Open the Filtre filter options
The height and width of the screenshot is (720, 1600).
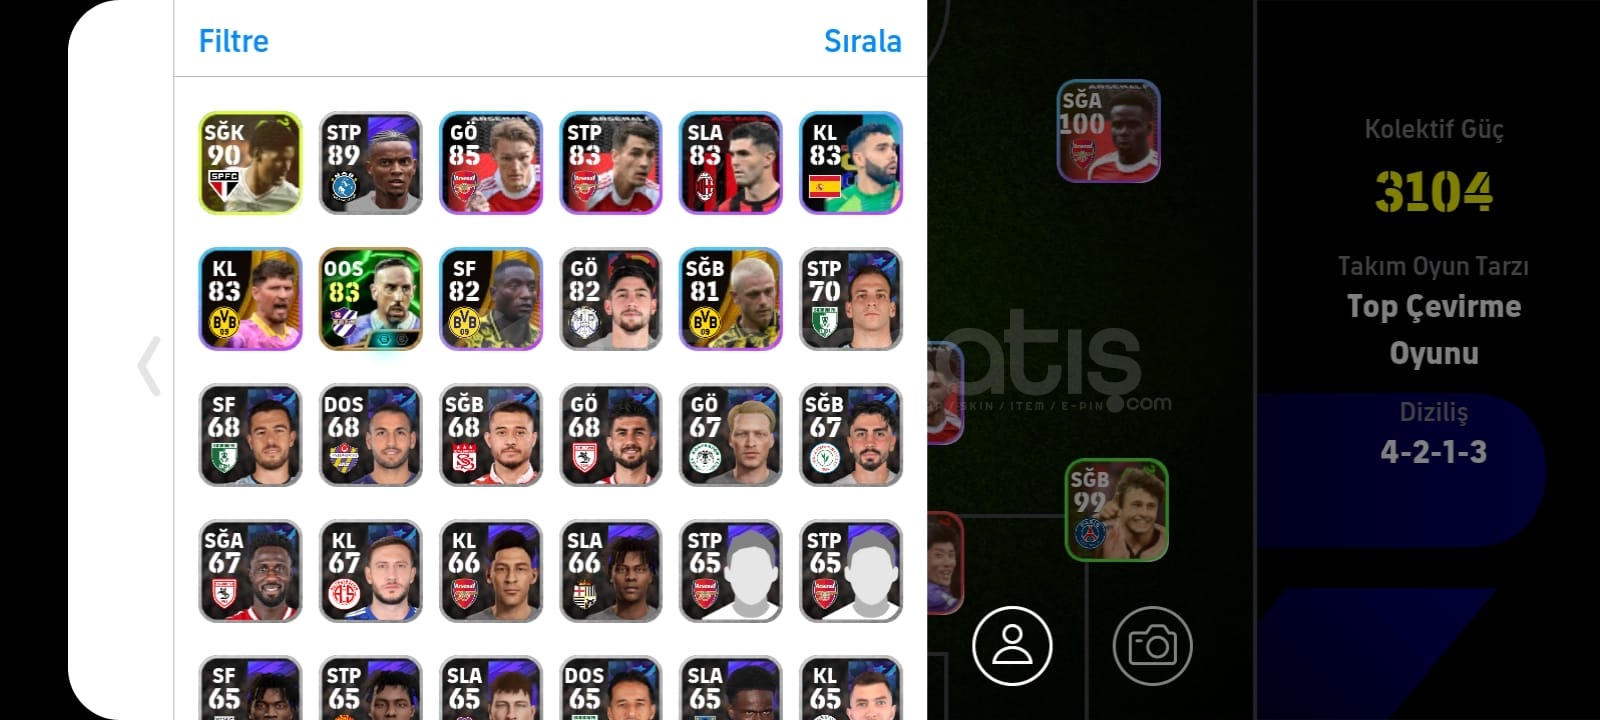[234, 41]
